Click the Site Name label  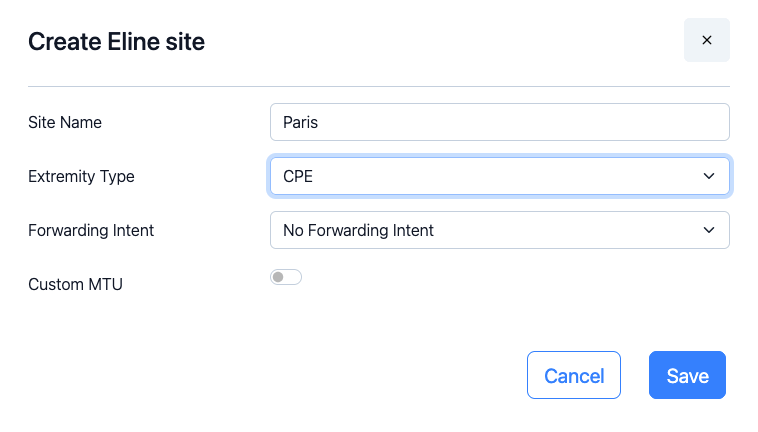pos(65,122)
